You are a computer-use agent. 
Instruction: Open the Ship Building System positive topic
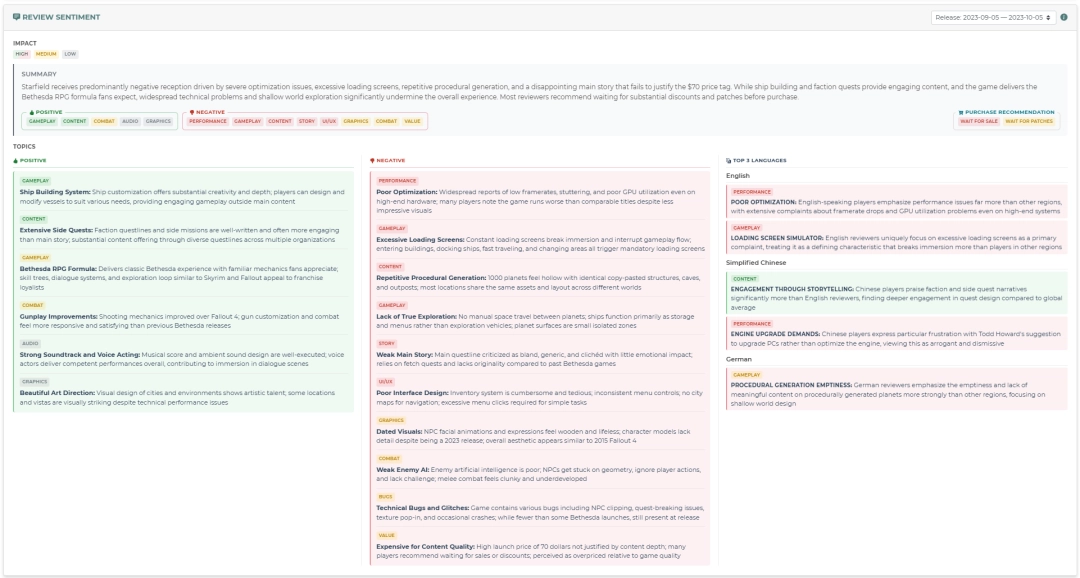(54, 192)
